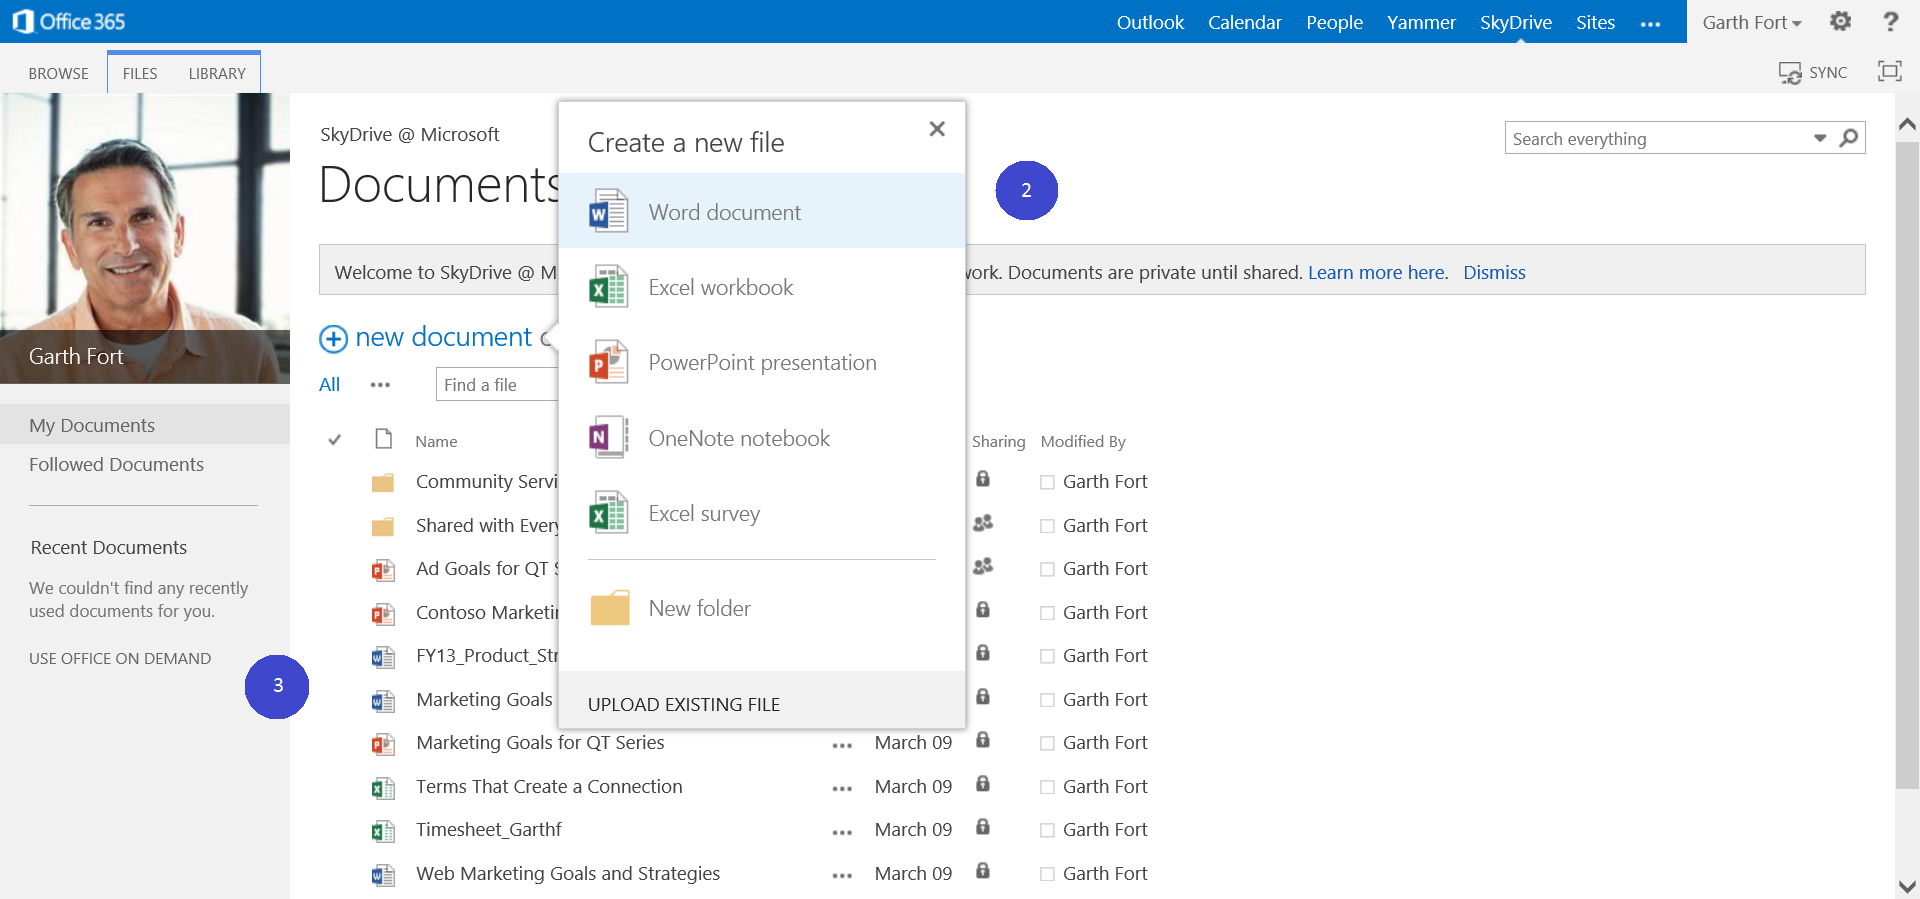The image size is (1920, 899).
Task: Click the scrollbar down arrow
Action: [1907, 886]
